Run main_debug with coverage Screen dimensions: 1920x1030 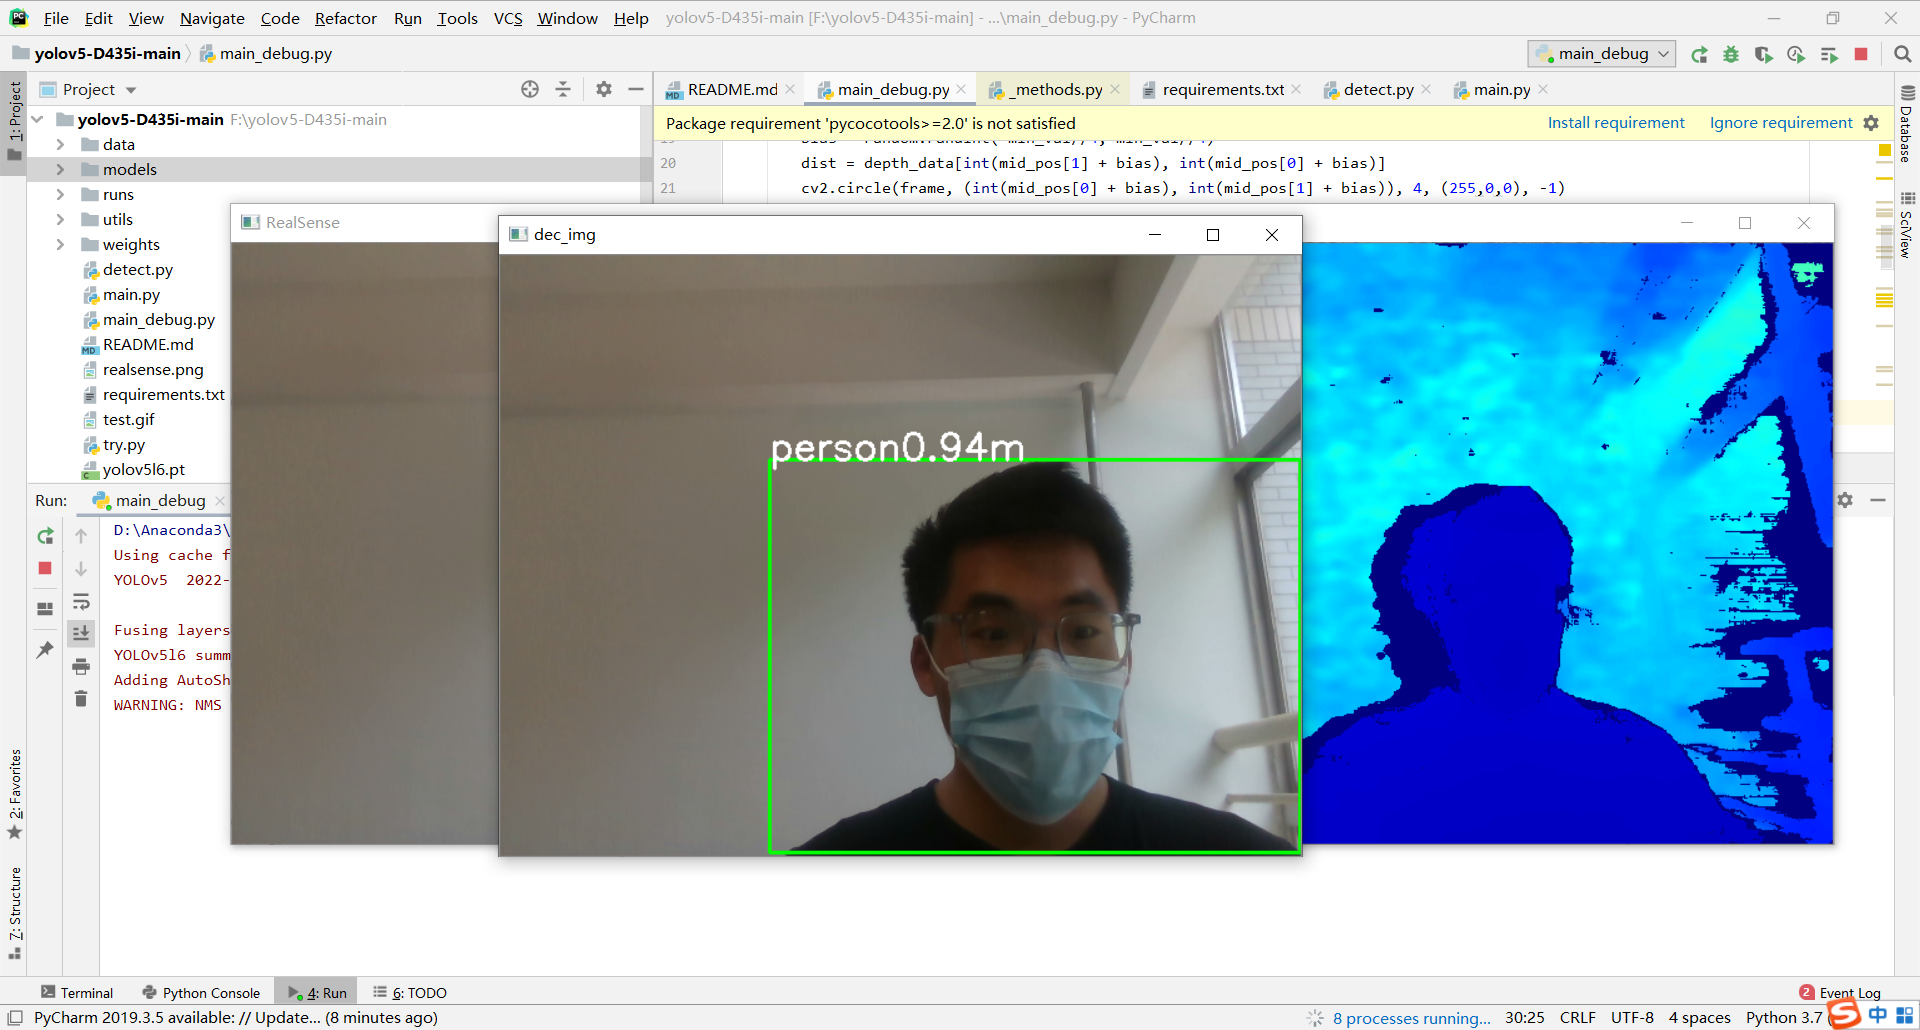[x=1763, y=54]
